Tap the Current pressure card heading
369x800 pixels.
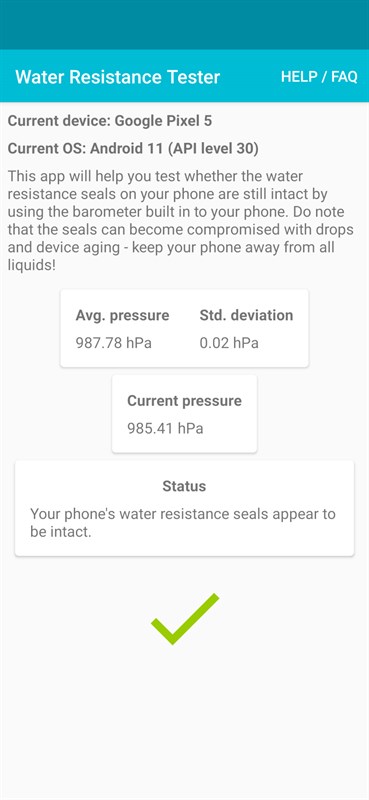184,401
